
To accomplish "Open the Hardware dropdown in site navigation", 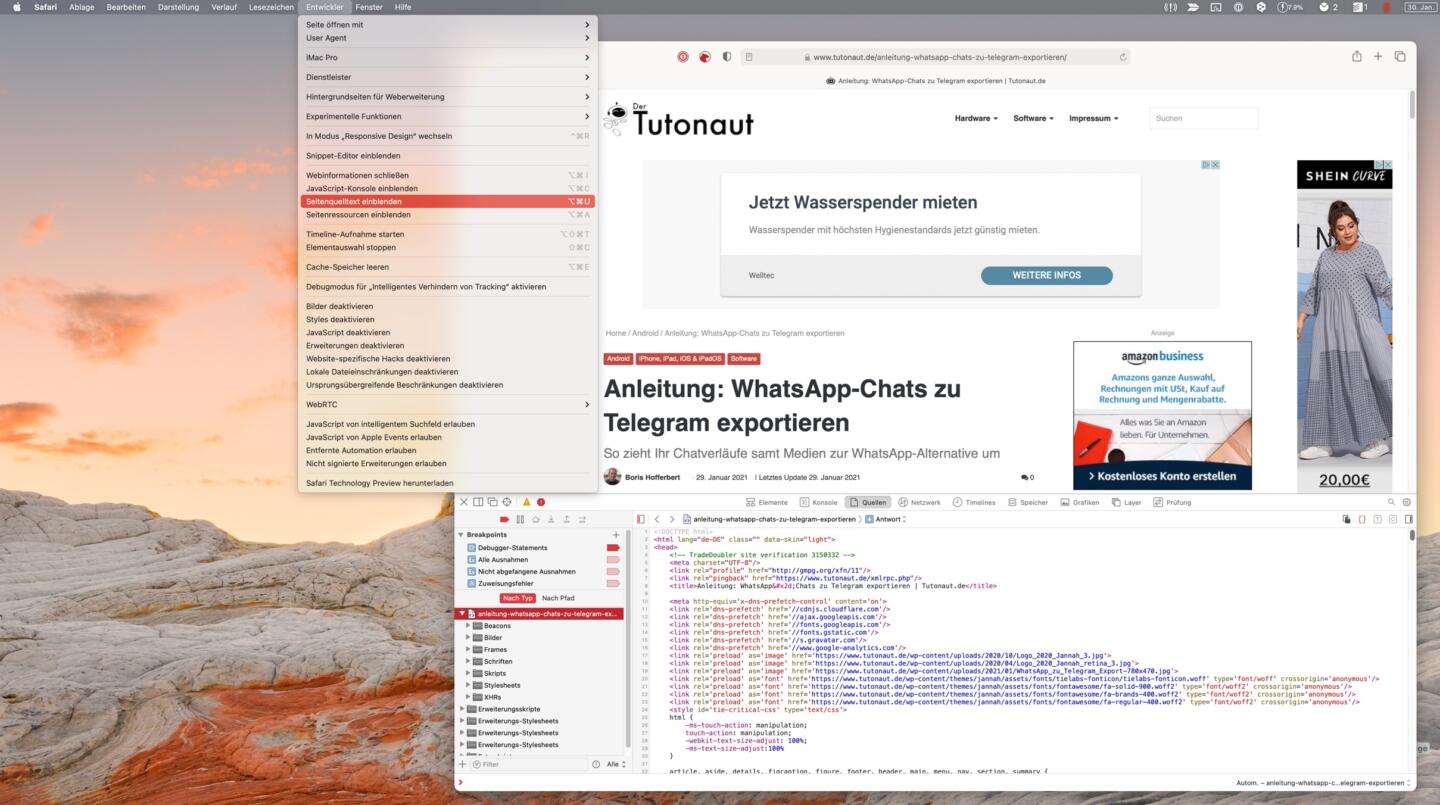I will [975, 118].
